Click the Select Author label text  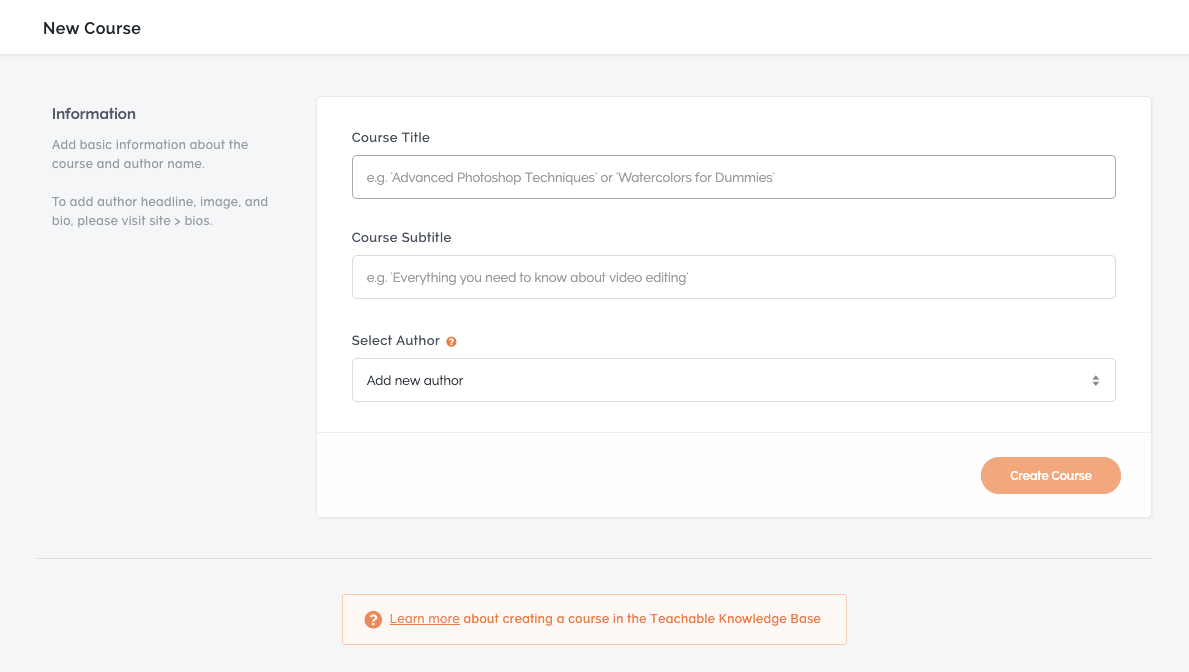click(x=395, y=341)
